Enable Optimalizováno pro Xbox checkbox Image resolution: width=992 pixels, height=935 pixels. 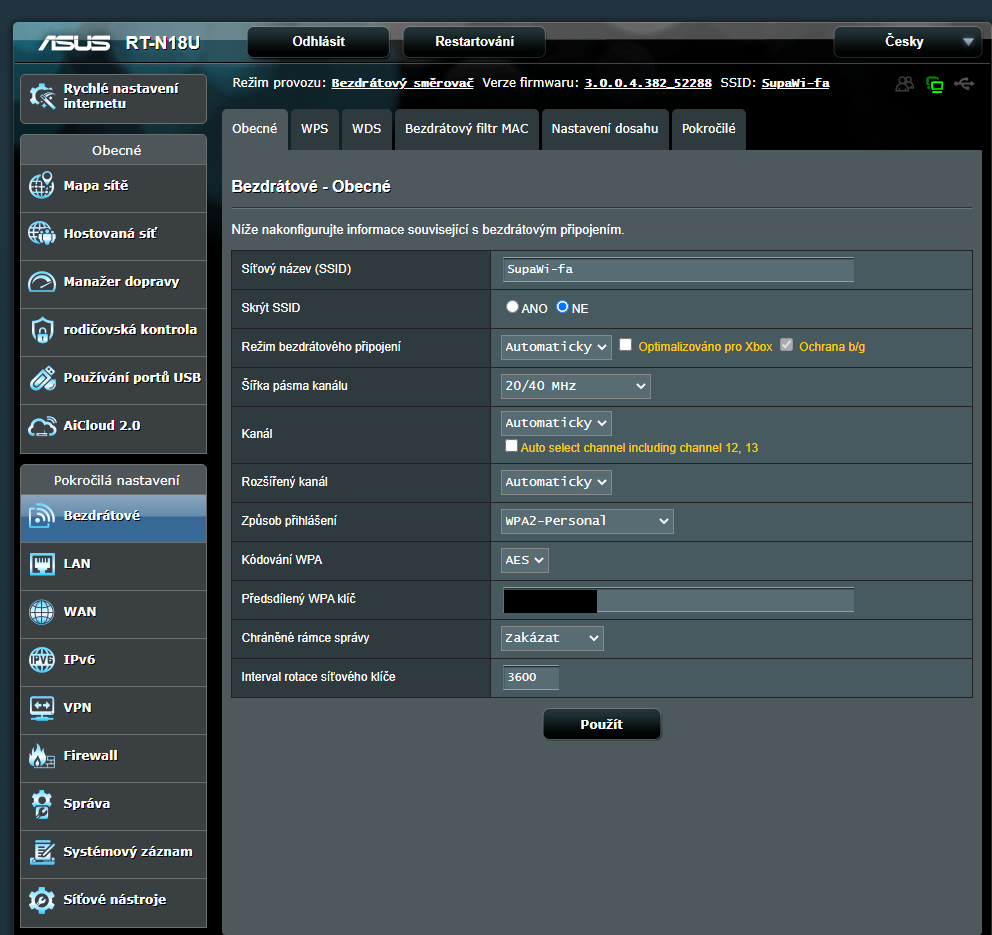pos(626,345)
